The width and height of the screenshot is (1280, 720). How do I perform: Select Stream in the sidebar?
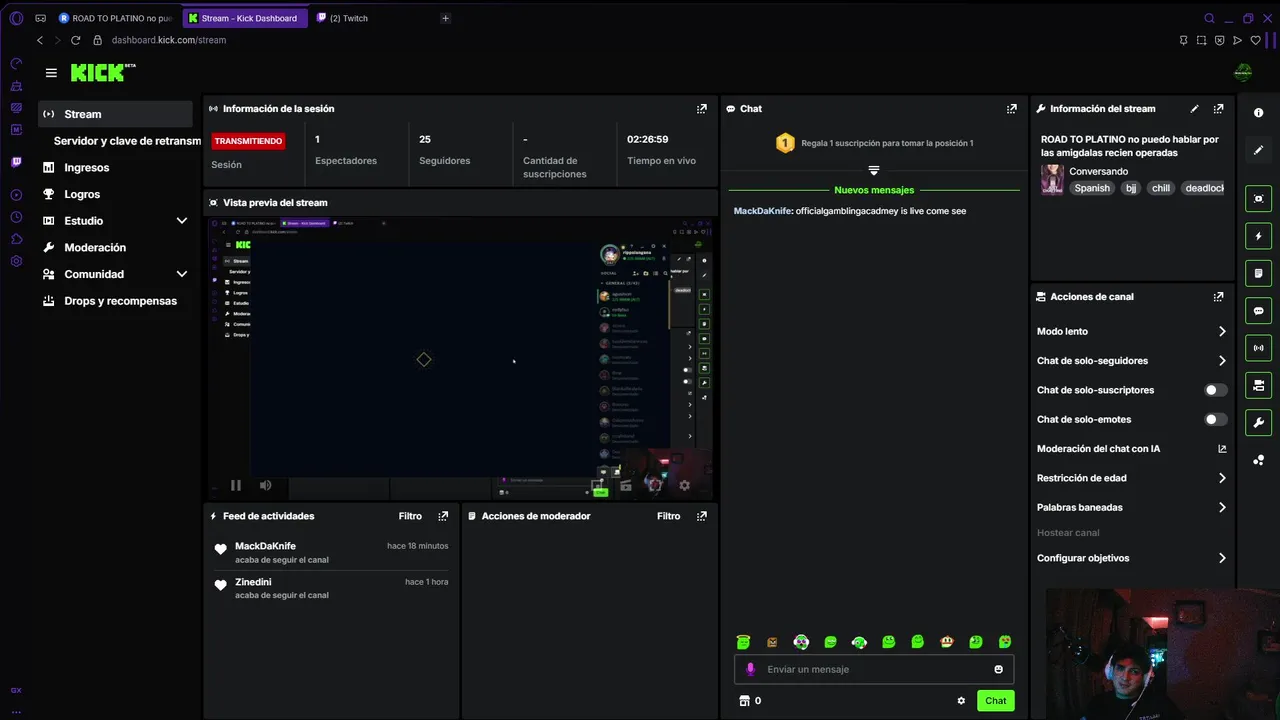click(x=116, y=114)
